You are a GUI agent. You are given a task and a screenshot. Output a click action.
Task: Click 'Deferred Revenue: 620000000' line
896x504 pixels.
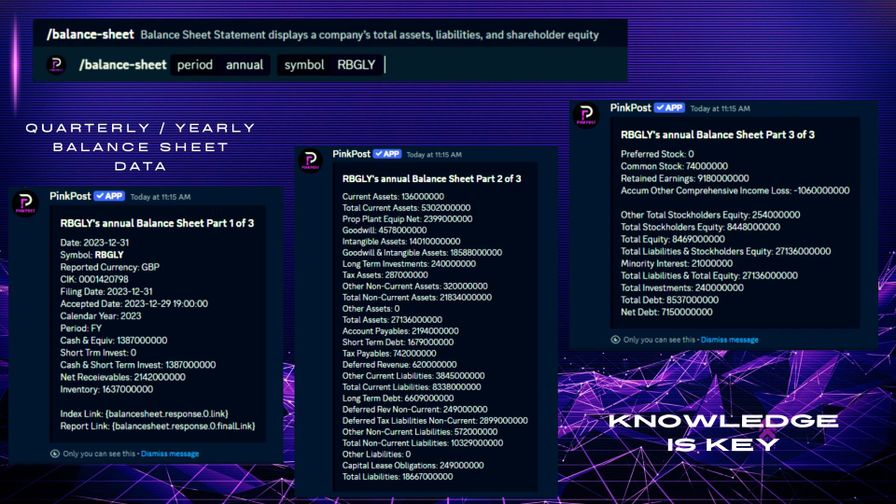399,365
